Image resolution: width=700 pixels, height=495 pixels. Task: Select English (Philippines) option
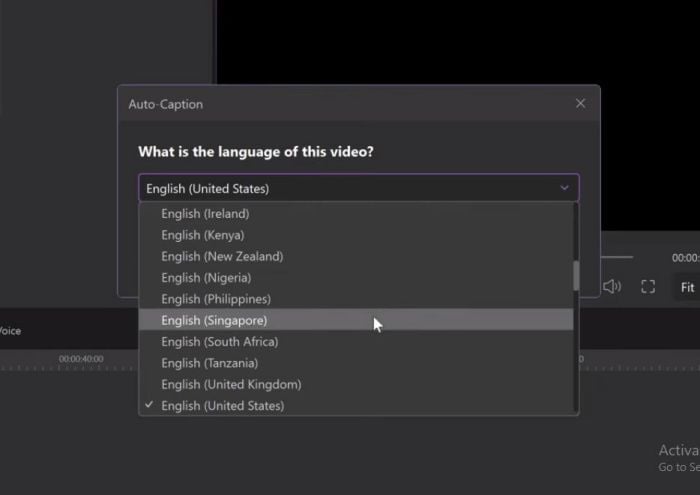point(216,299)
